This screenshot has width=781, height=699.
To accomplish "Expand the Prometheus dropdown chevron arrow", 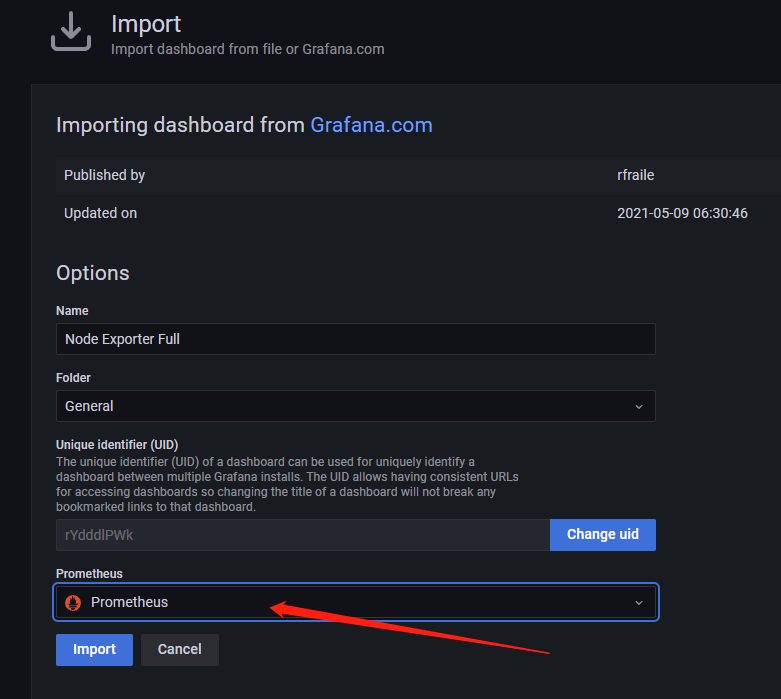I will pos(639,603).
